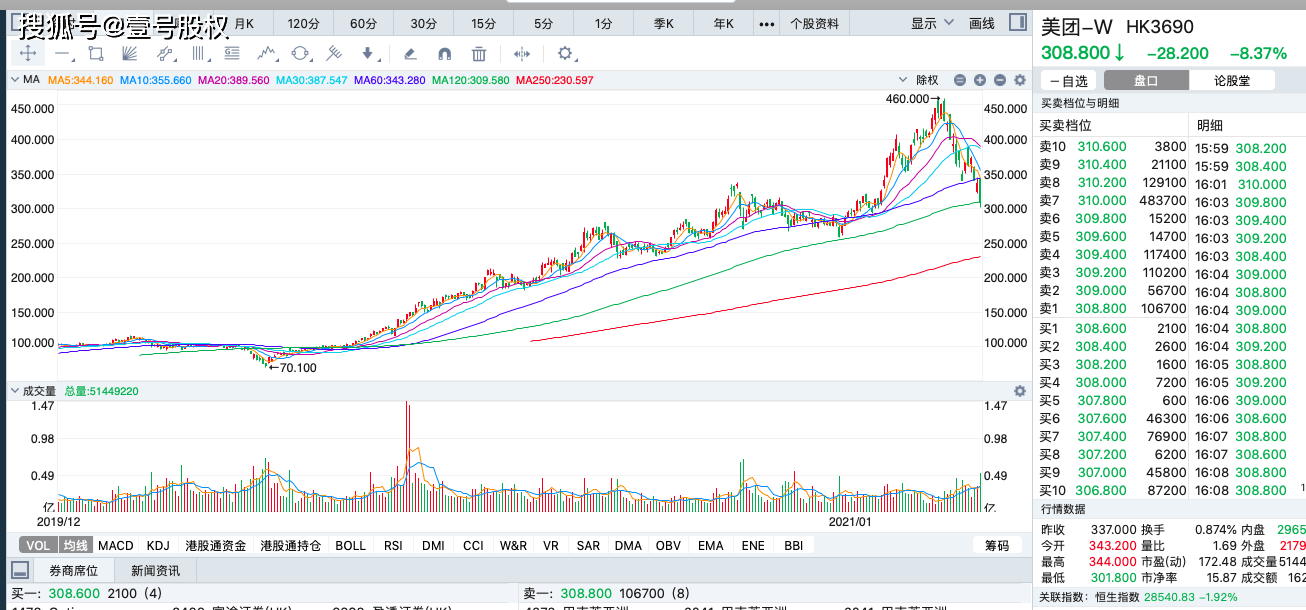Open the 个股资料 stock info tab

(815, 23)
